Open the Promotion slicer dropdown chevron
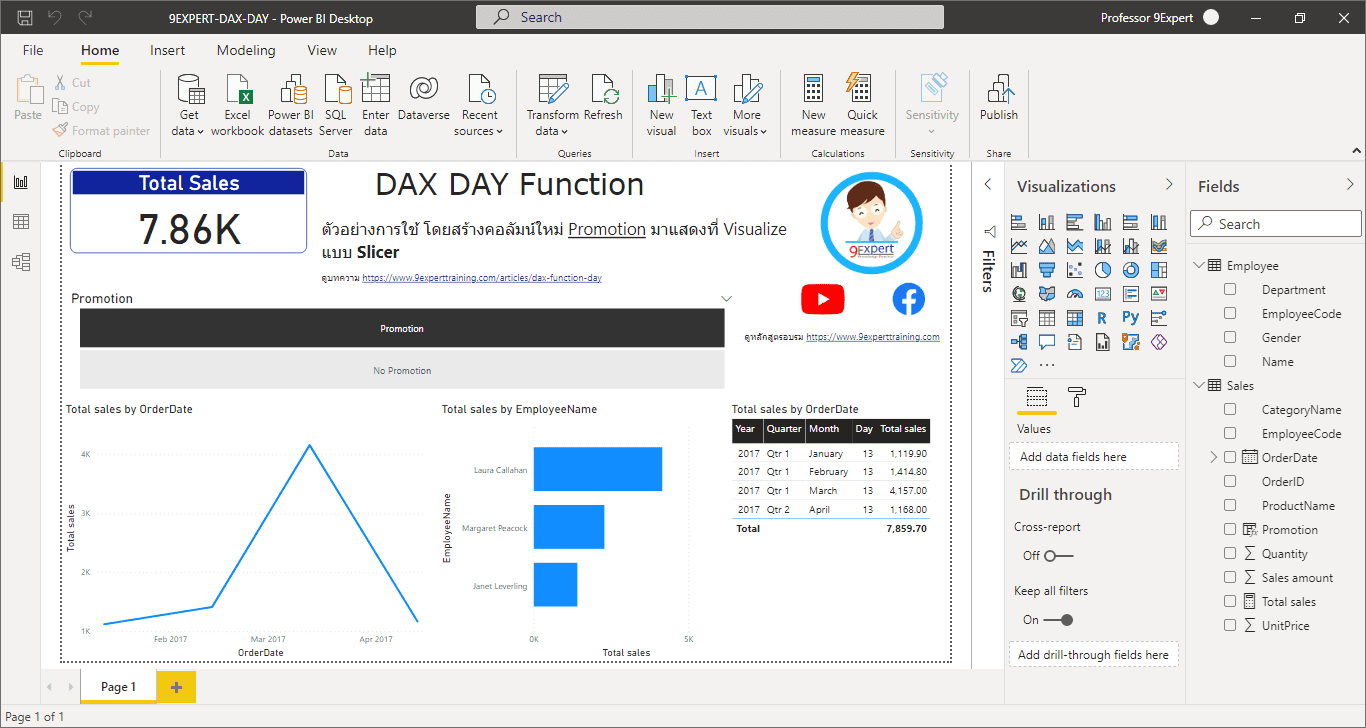This screenshot has height=728, width=1366. coord(727,298)
